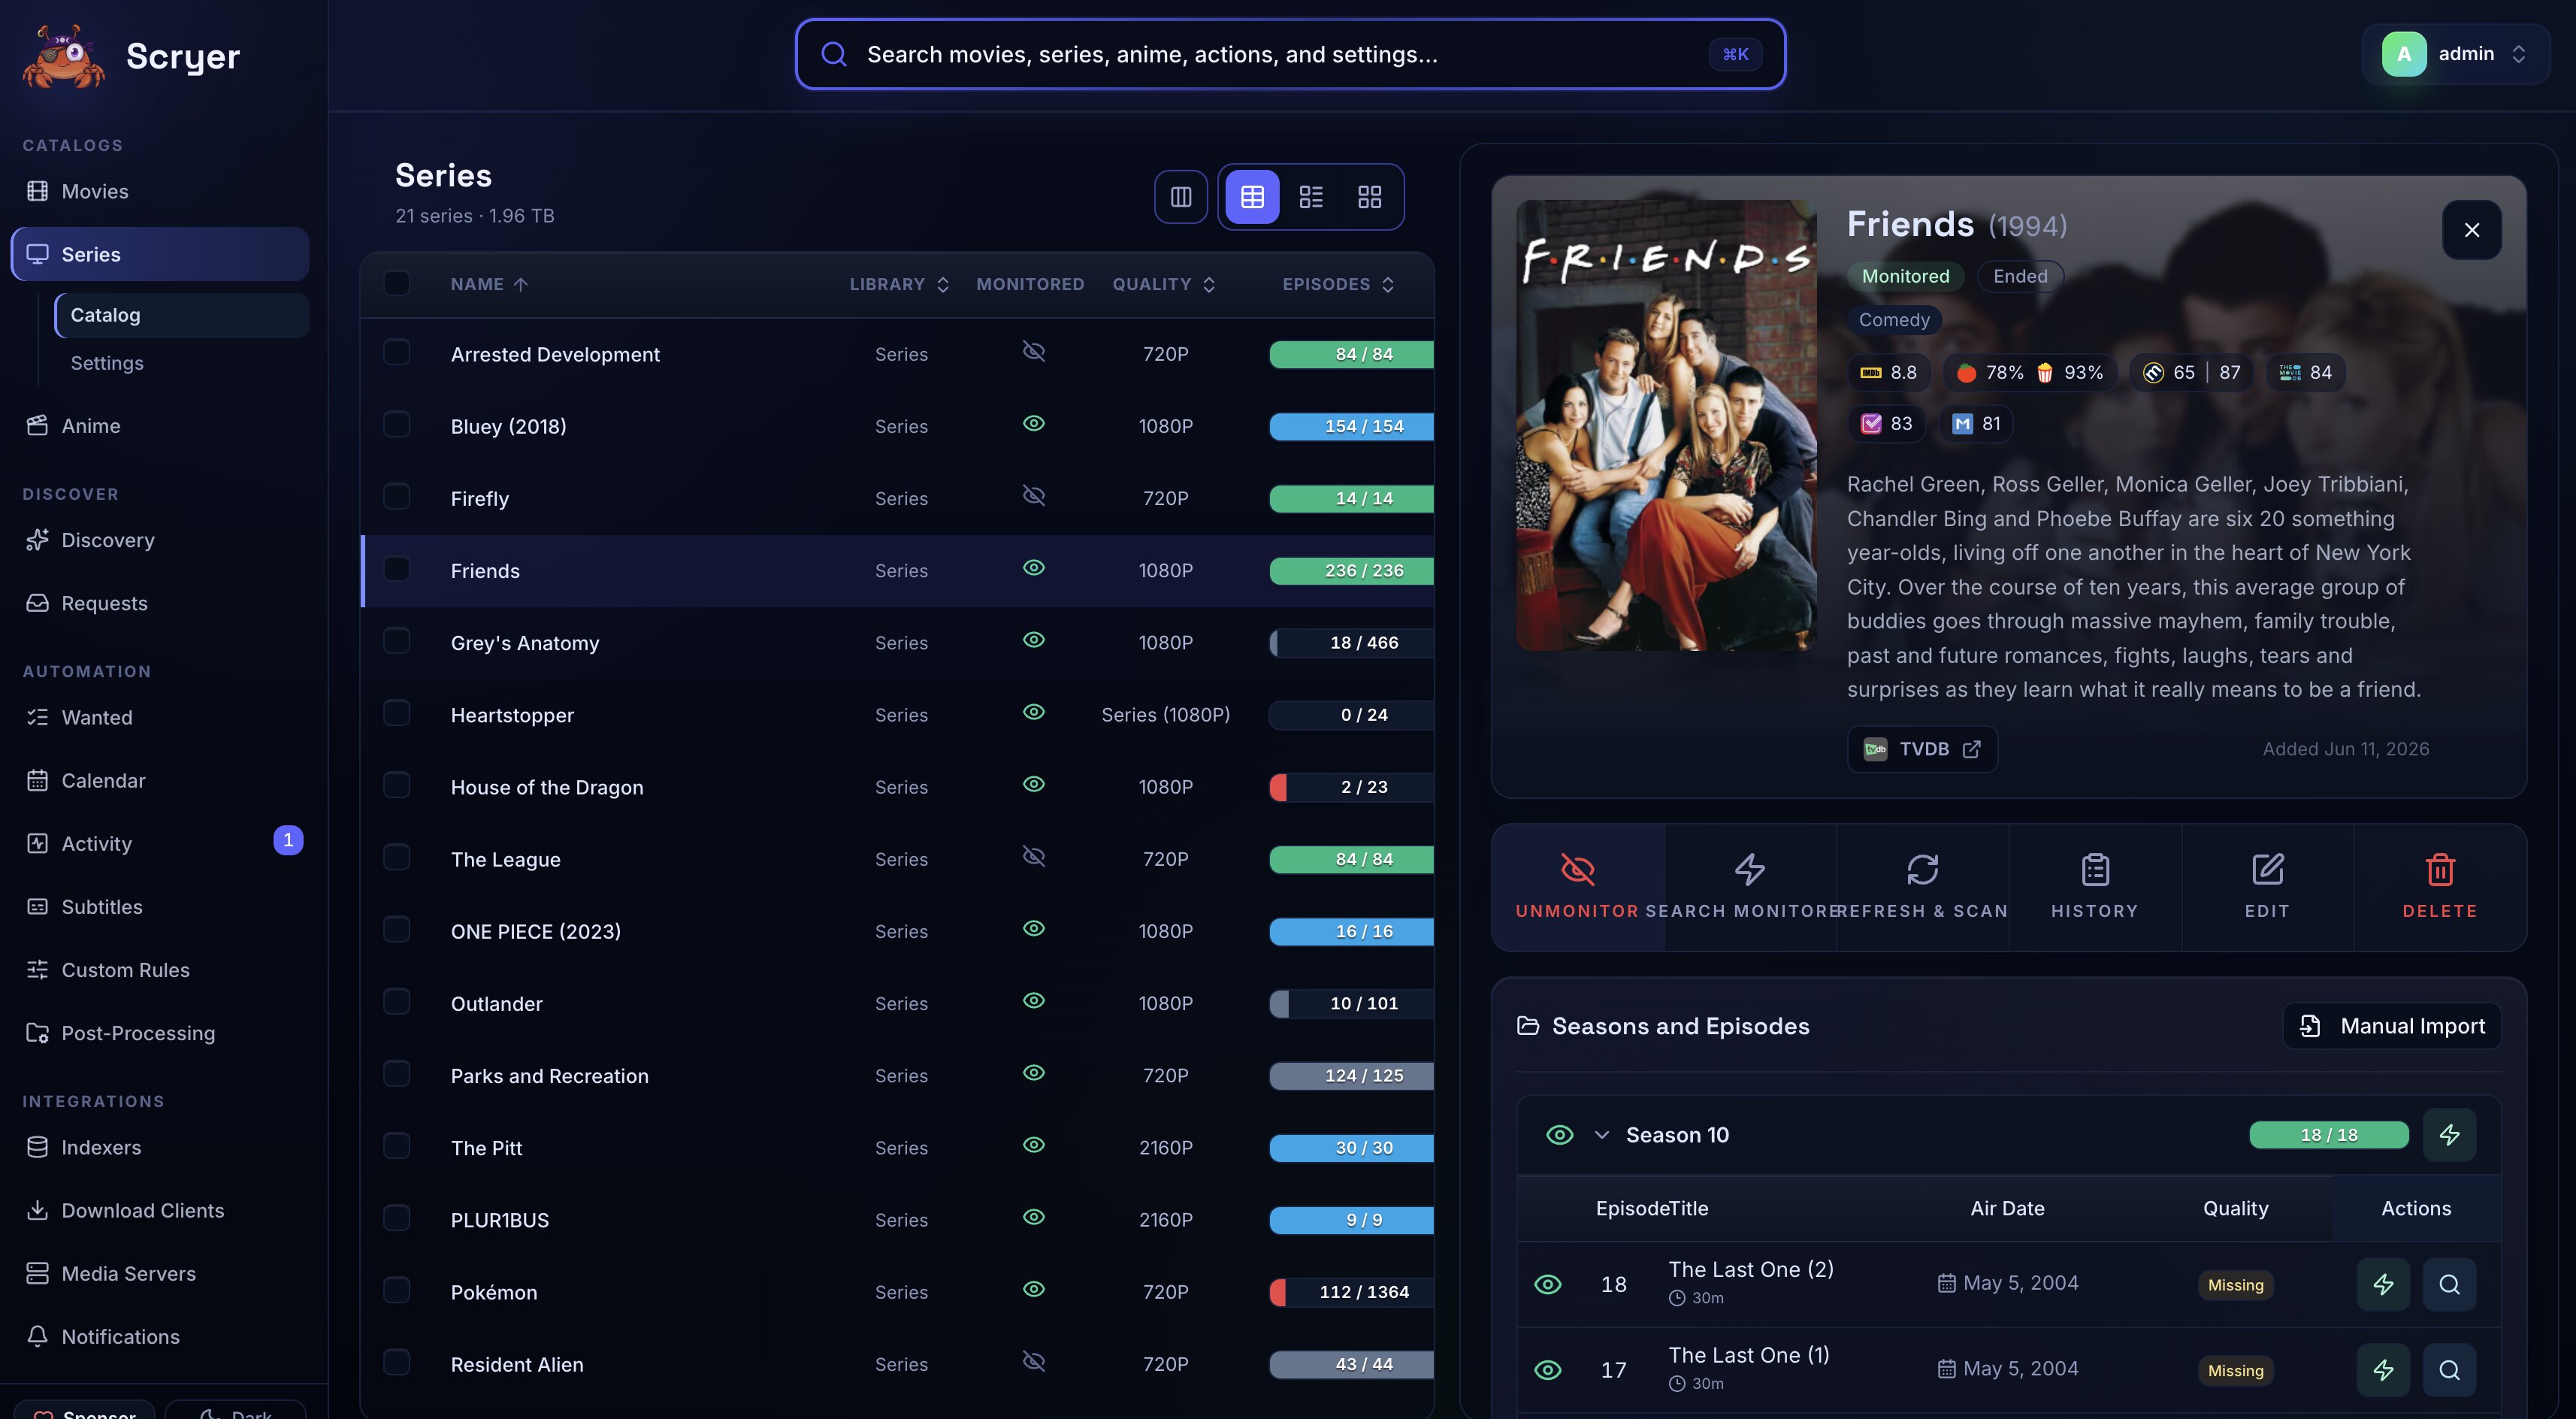Click the Scryer crab logo

coord(63,56)
